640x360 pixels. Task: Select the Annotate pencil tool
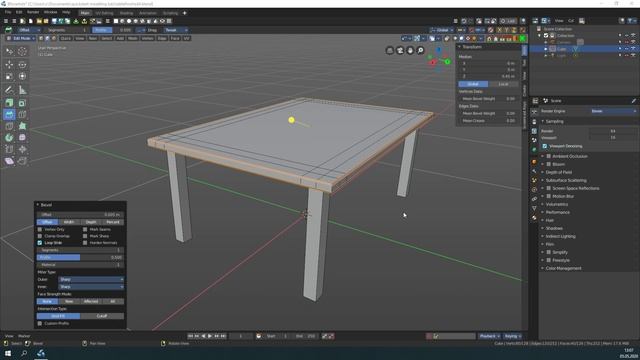pyautogui.click(x=9, y=90)
